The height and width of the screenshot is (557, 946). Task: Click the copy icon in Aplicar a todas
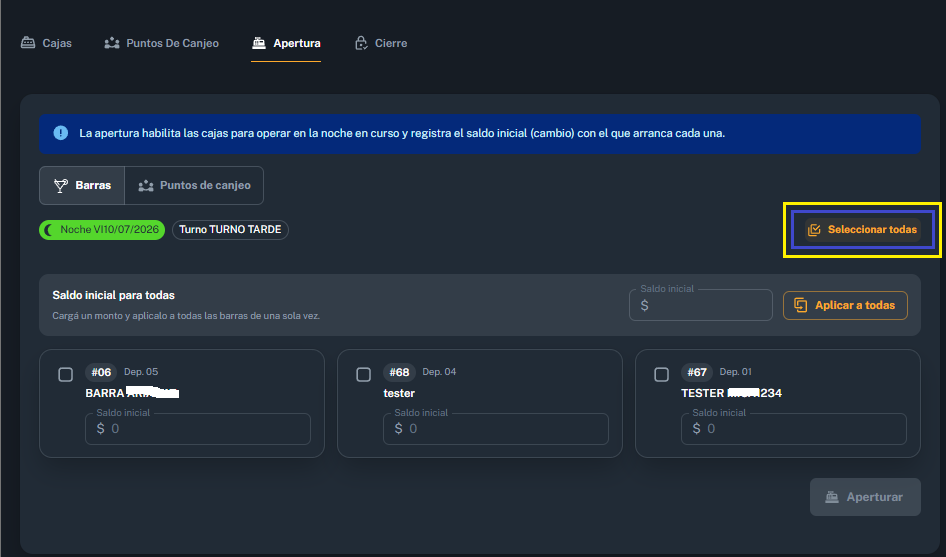tap(800, 305)
